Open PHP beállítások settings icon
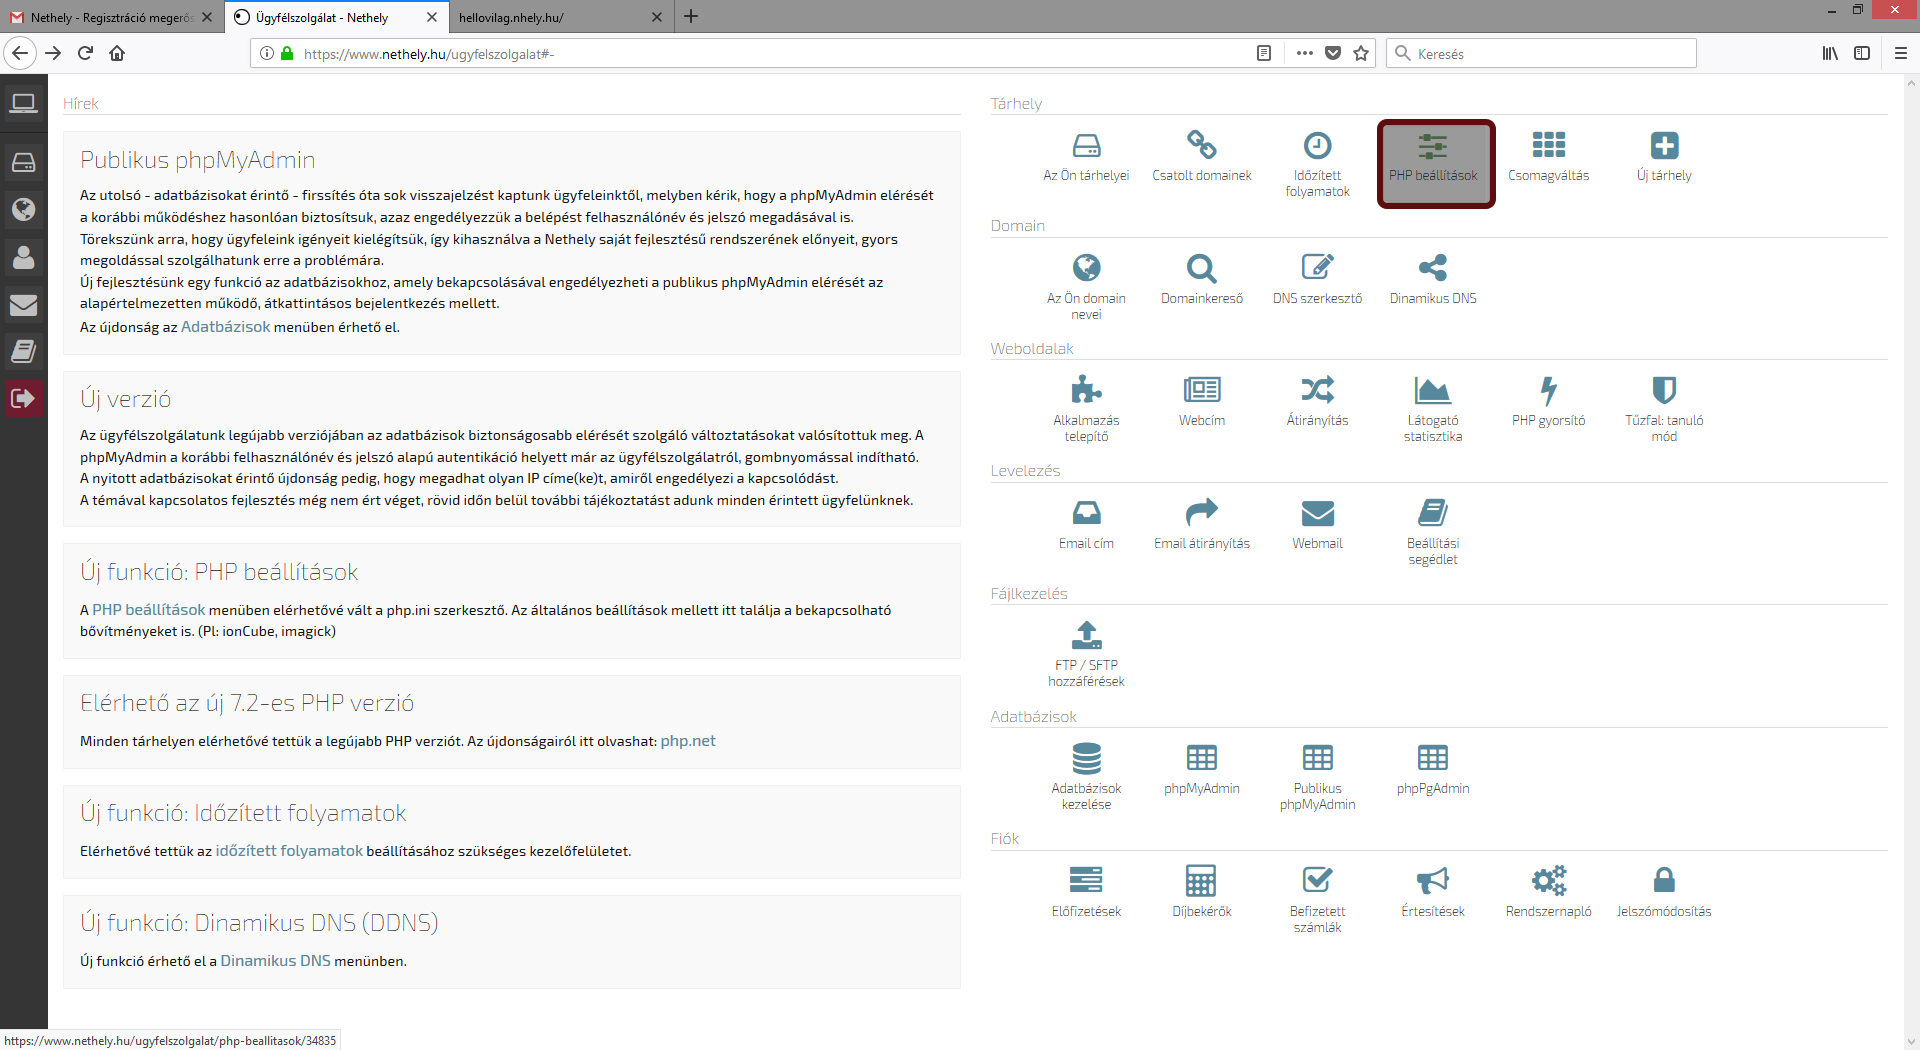1920x1050 pixels. pos(1433,147)
